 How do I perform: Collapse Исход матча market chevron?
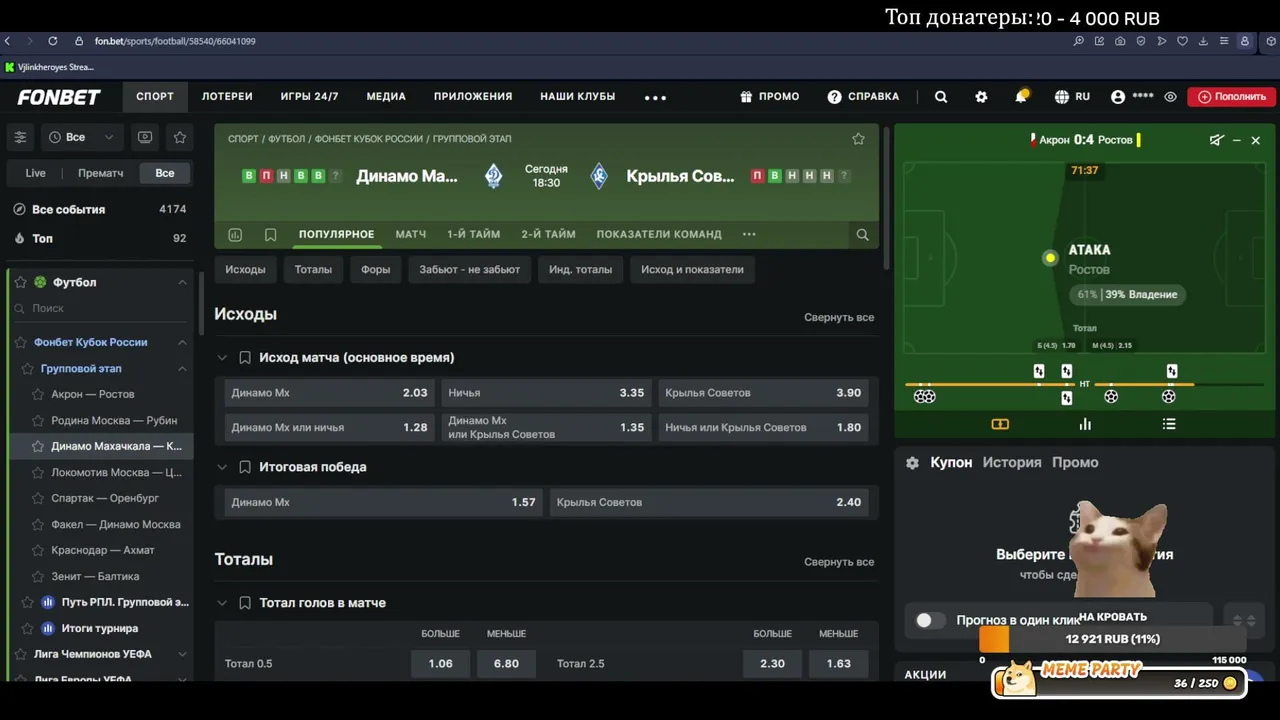point(222,357)
